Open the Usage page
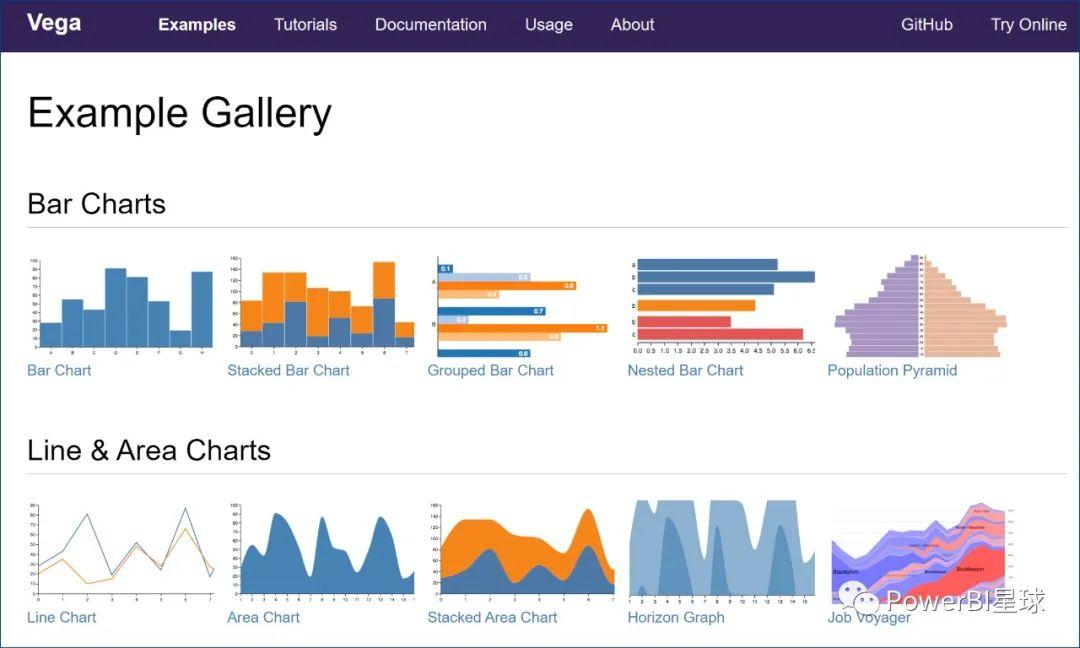Screen dimensions: 1080x648 (x=548, y=24)
